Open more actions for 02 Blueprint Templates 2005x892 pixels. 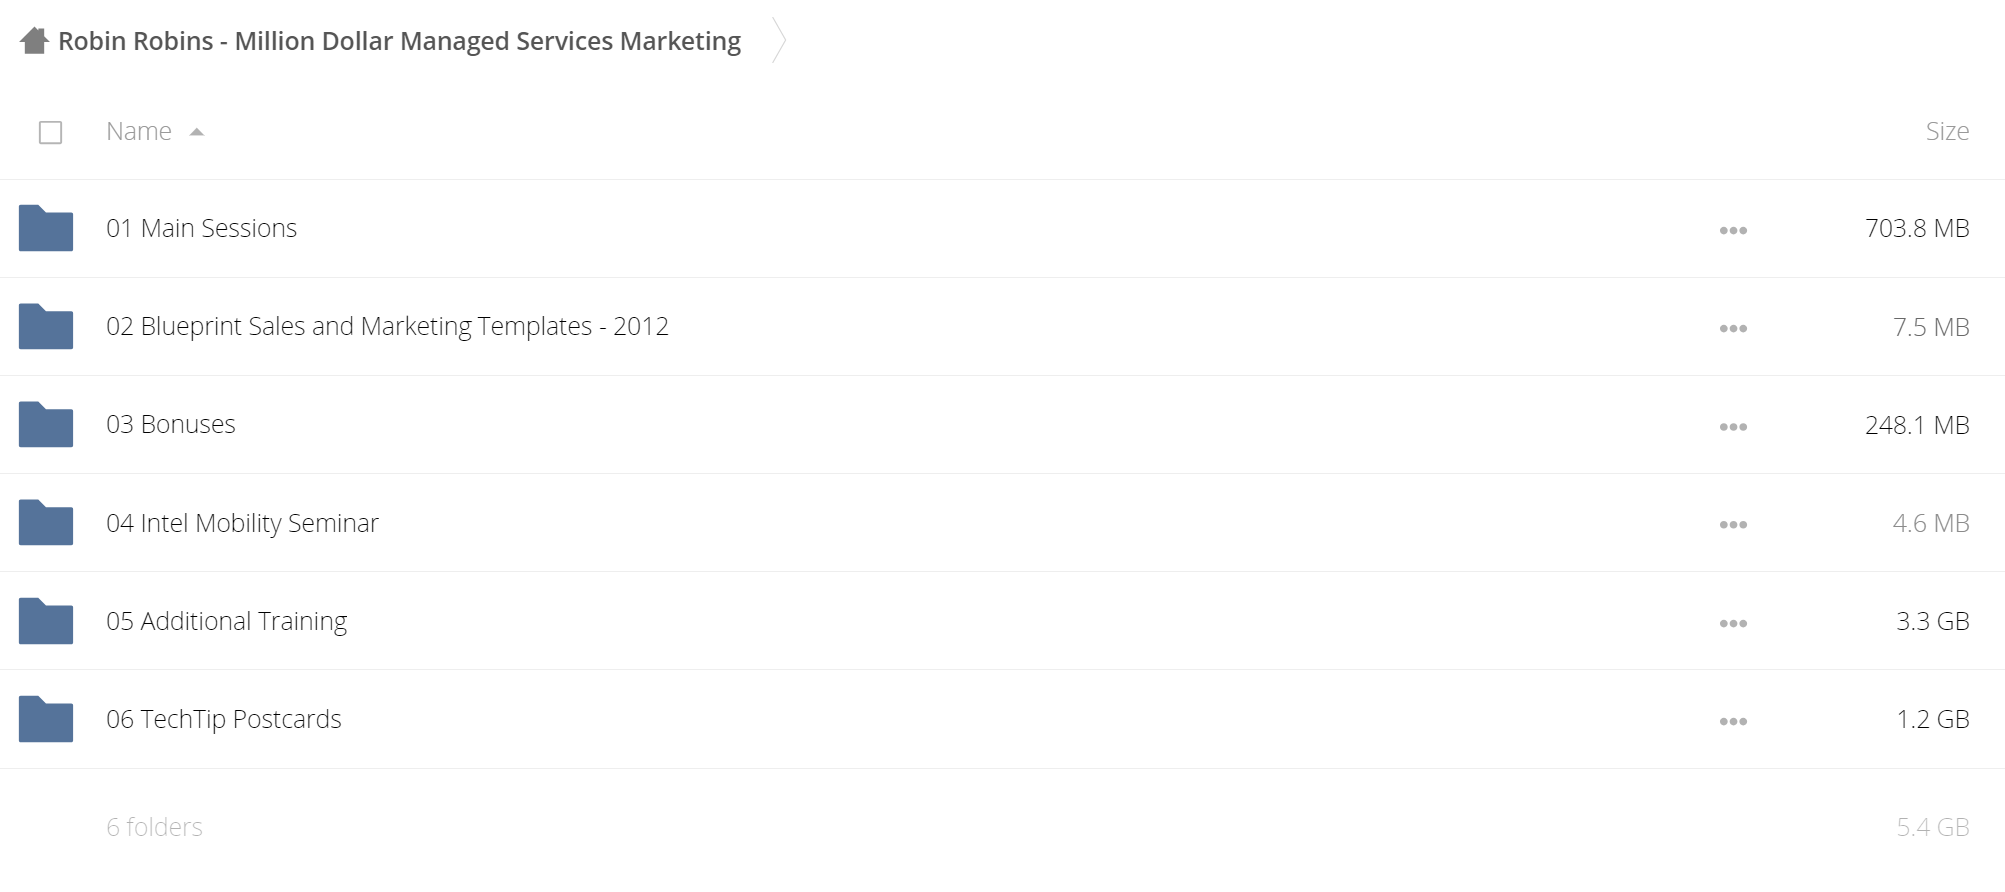tap(1733, 328)
